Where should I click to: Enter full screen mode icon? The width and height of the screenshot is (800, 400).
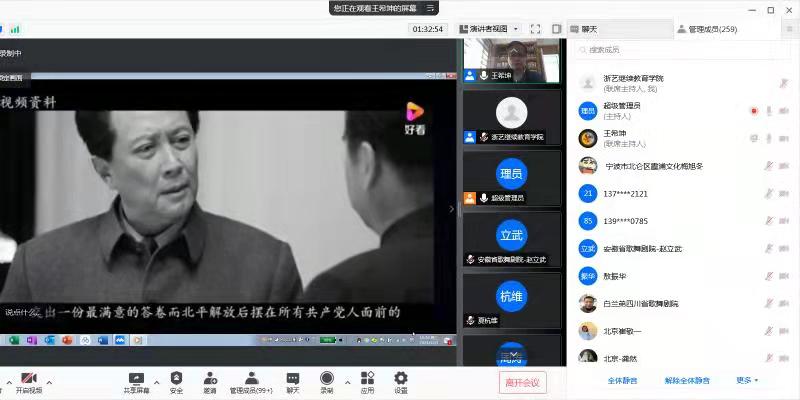(x=535, y=29)
